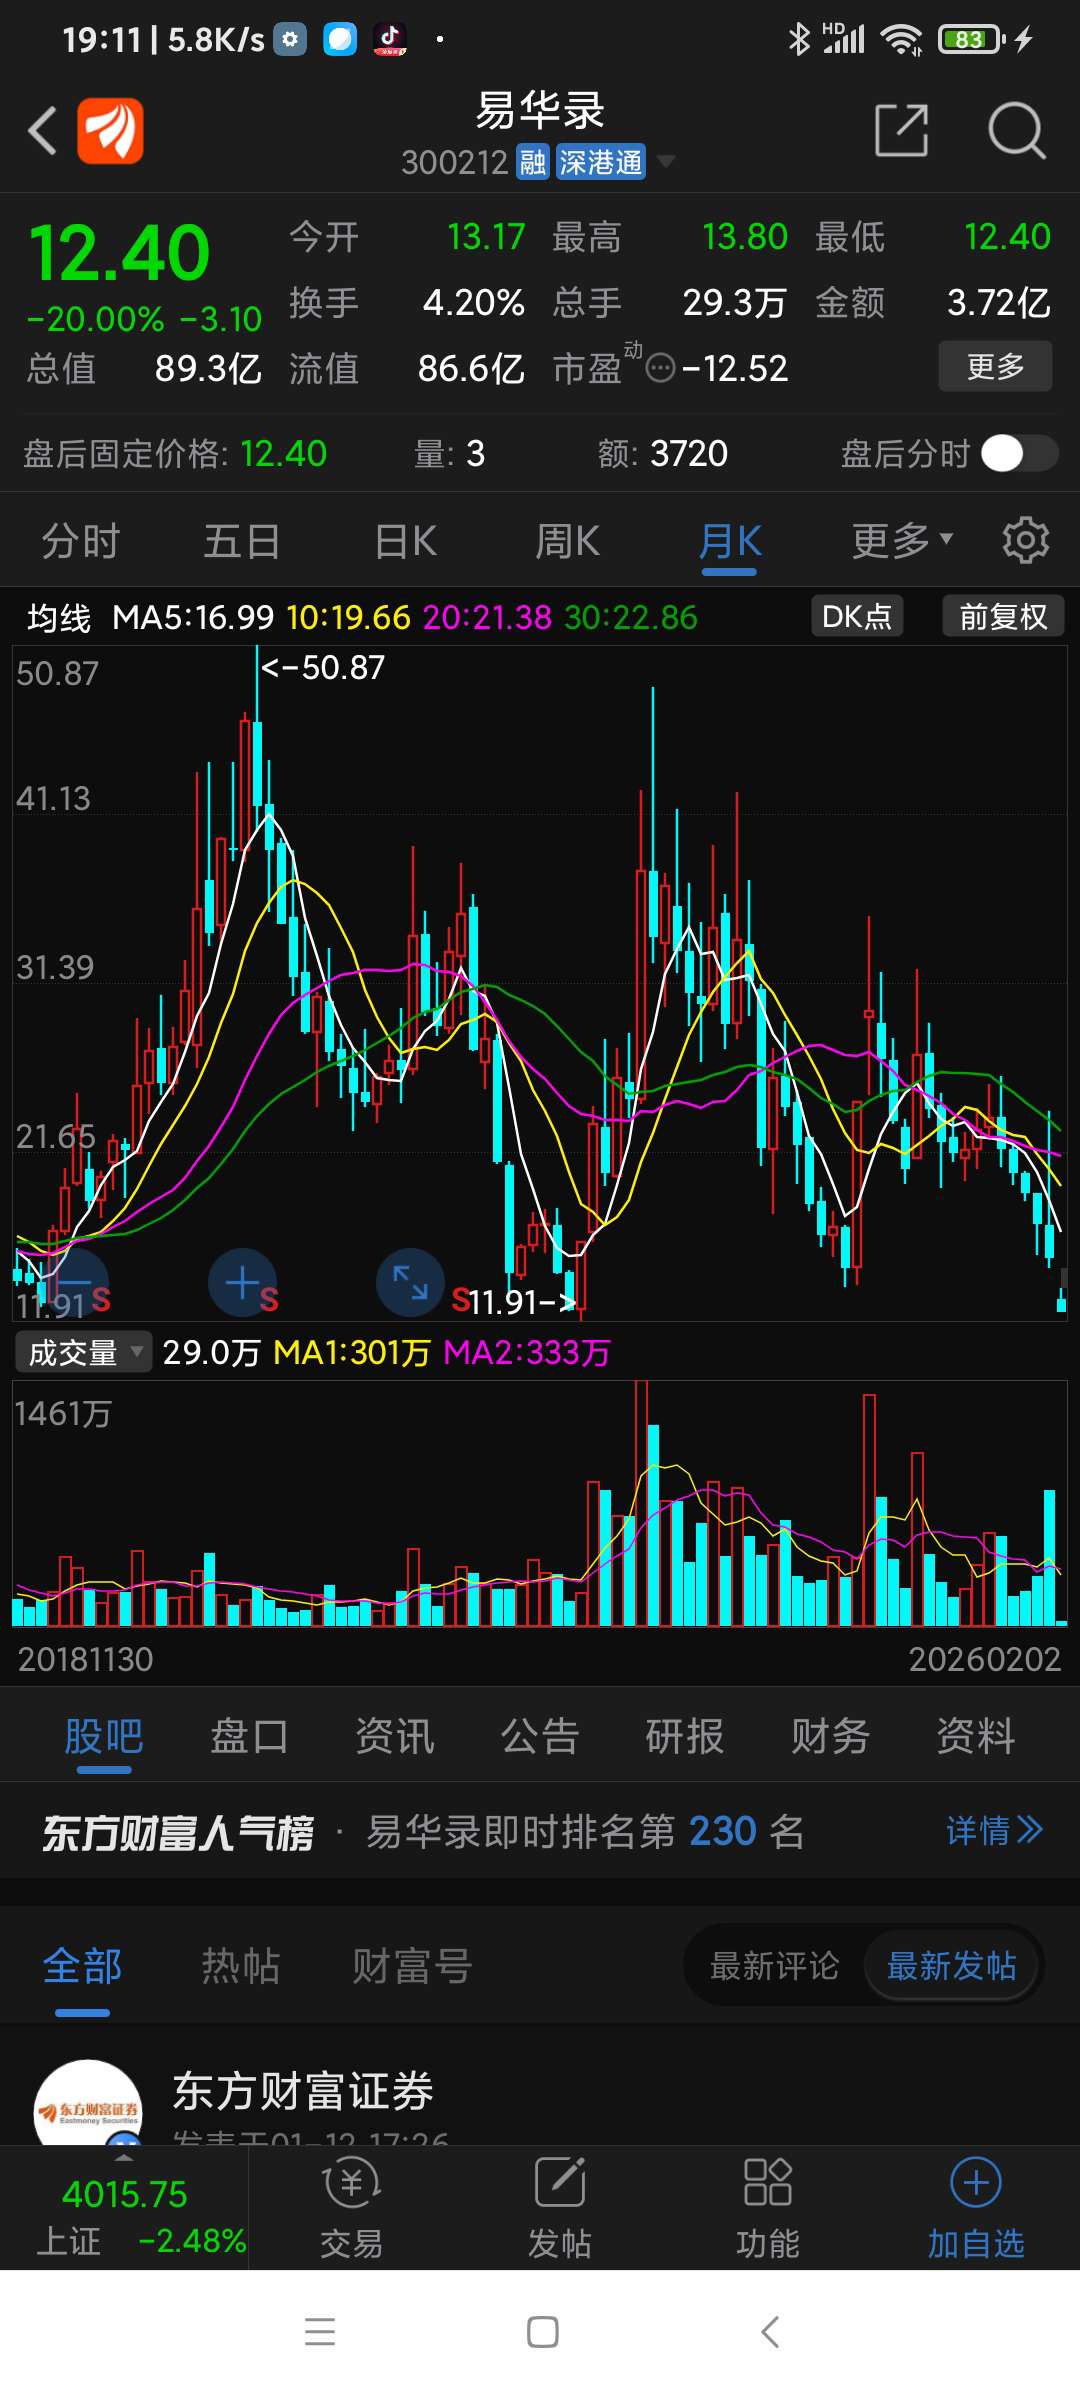Image resolution: width=1080 pixels, height=2400 pixels.
Task: Select 最新发帖 sort option
Action: point(951,1966)
